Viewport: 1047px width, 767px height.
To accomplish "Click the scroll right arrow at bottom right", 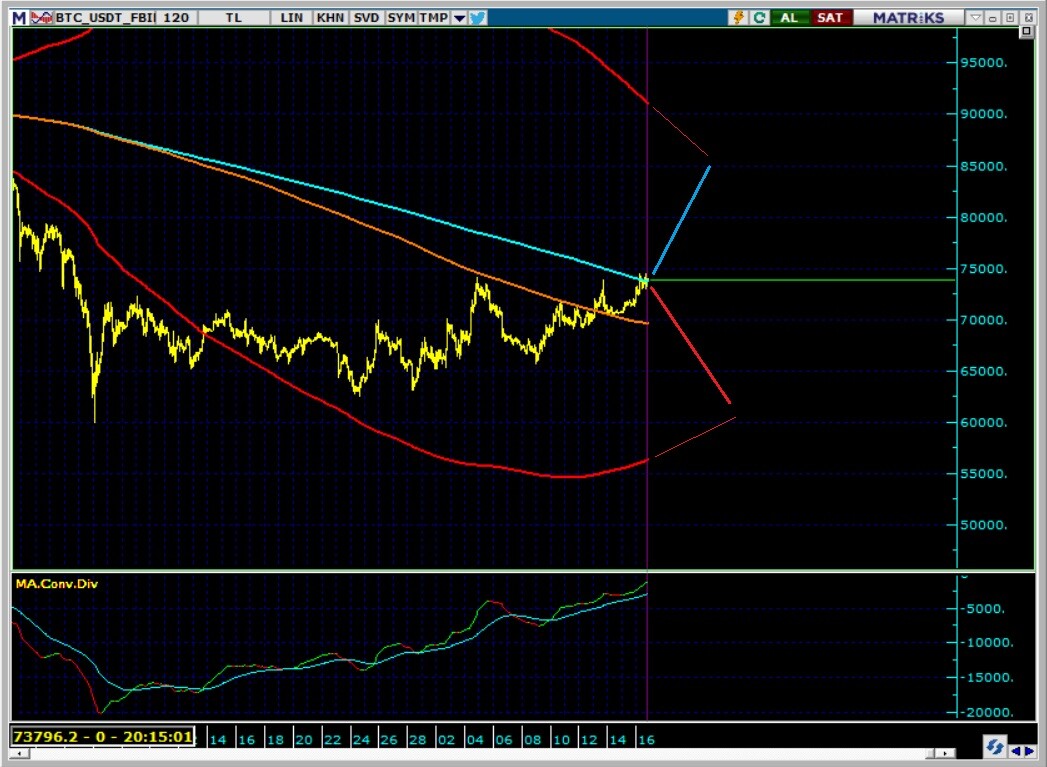I will [x=1030, y=749].
